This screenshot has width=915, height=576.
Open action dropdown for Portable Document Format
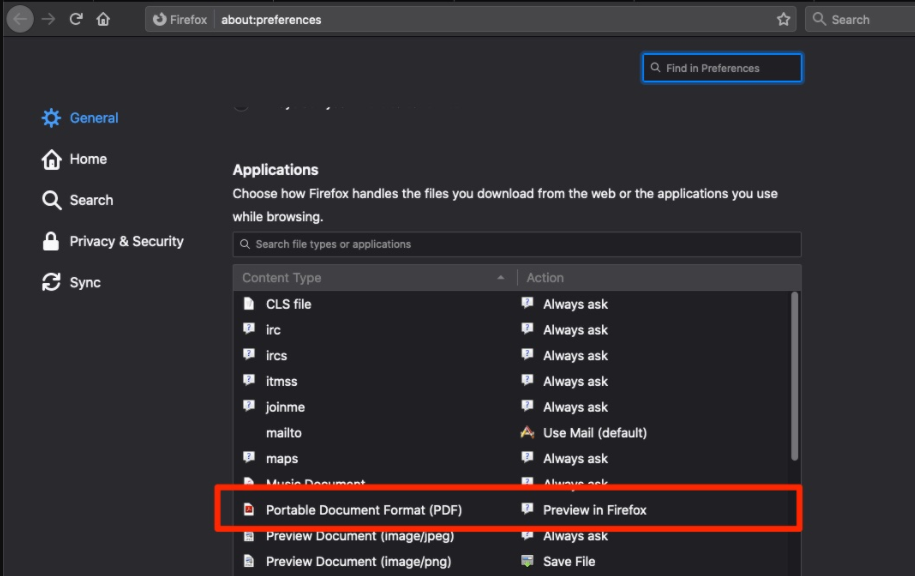(x=594, y=510)
